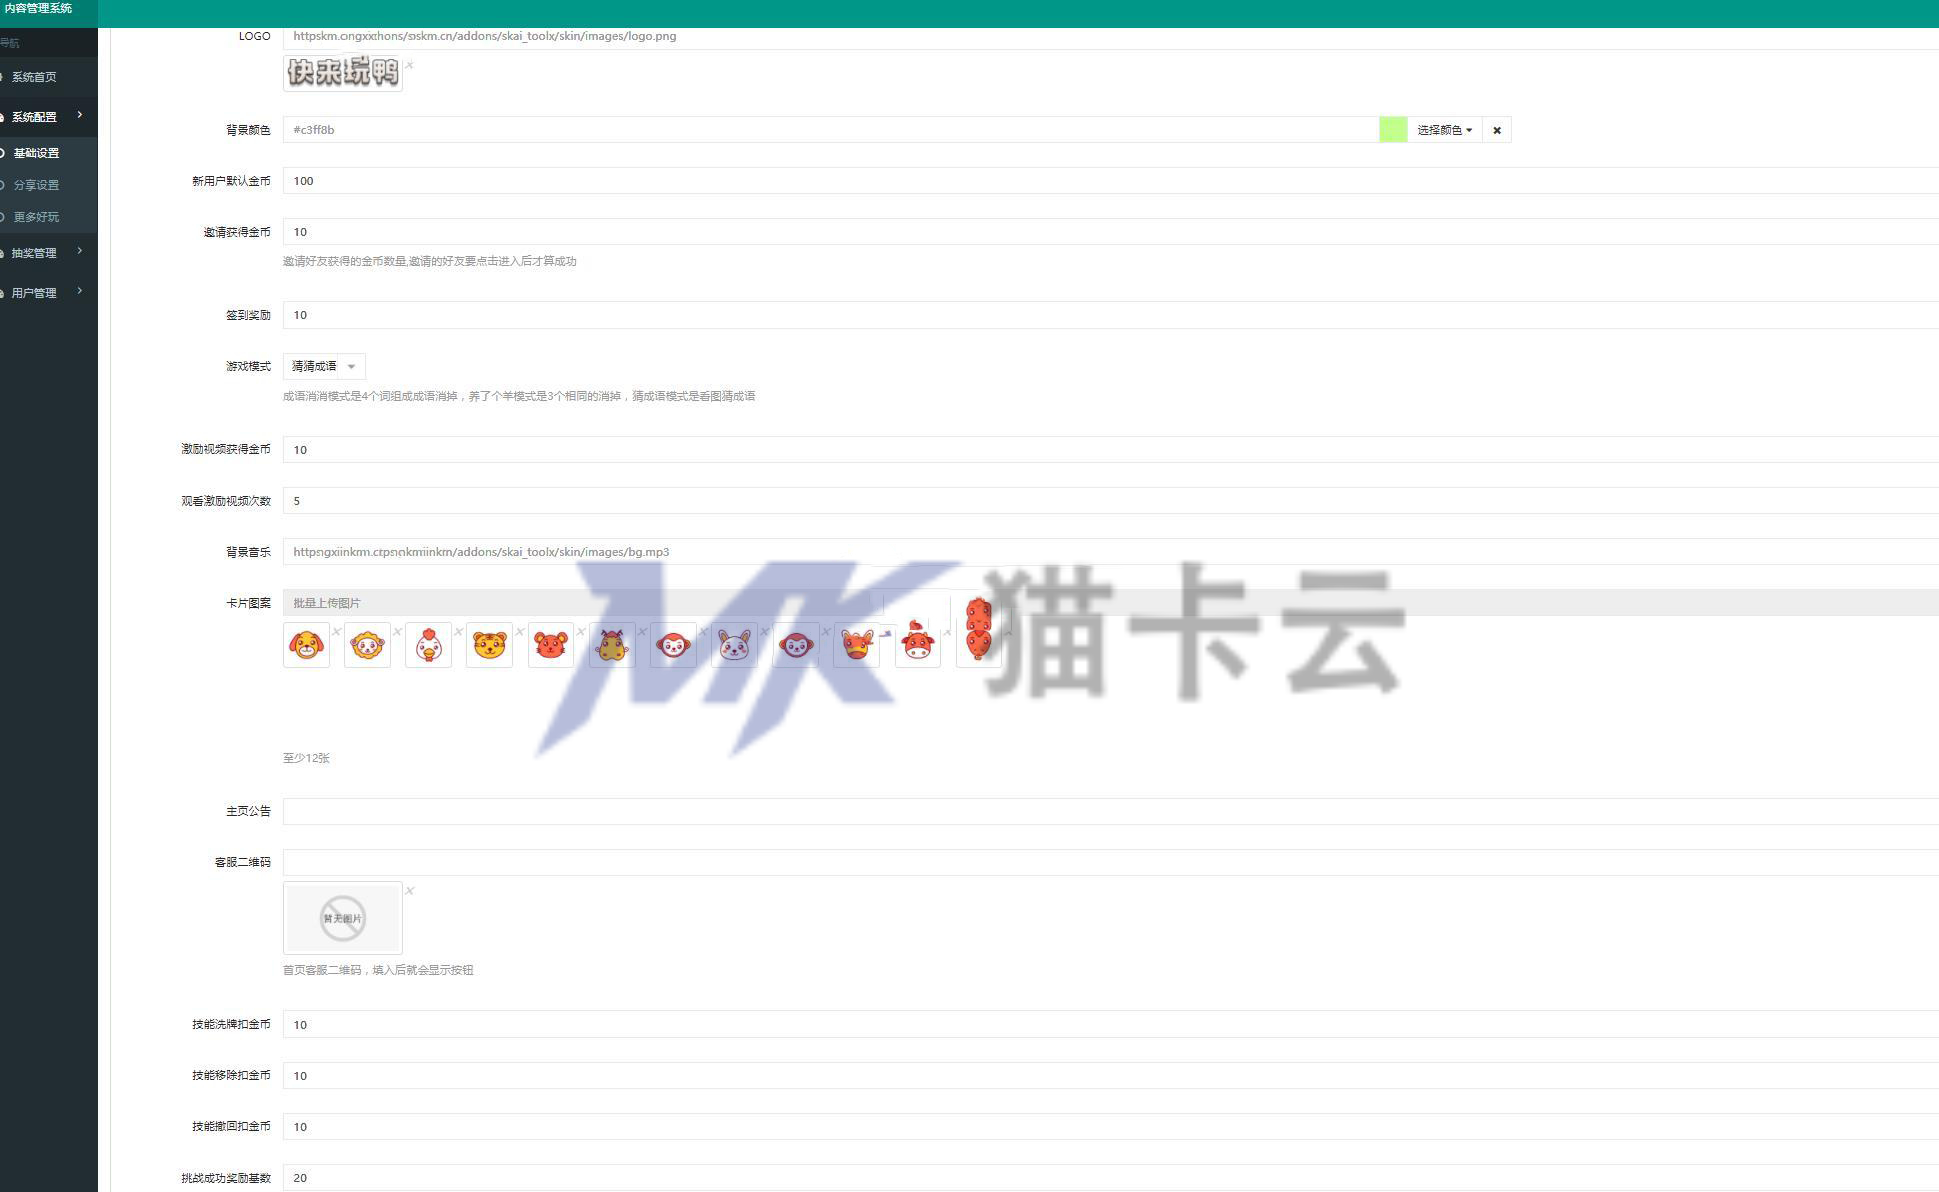Select the tiger card thumbnail
This screenshot has height=1192, width=1939.
click(x=489, y=645)
